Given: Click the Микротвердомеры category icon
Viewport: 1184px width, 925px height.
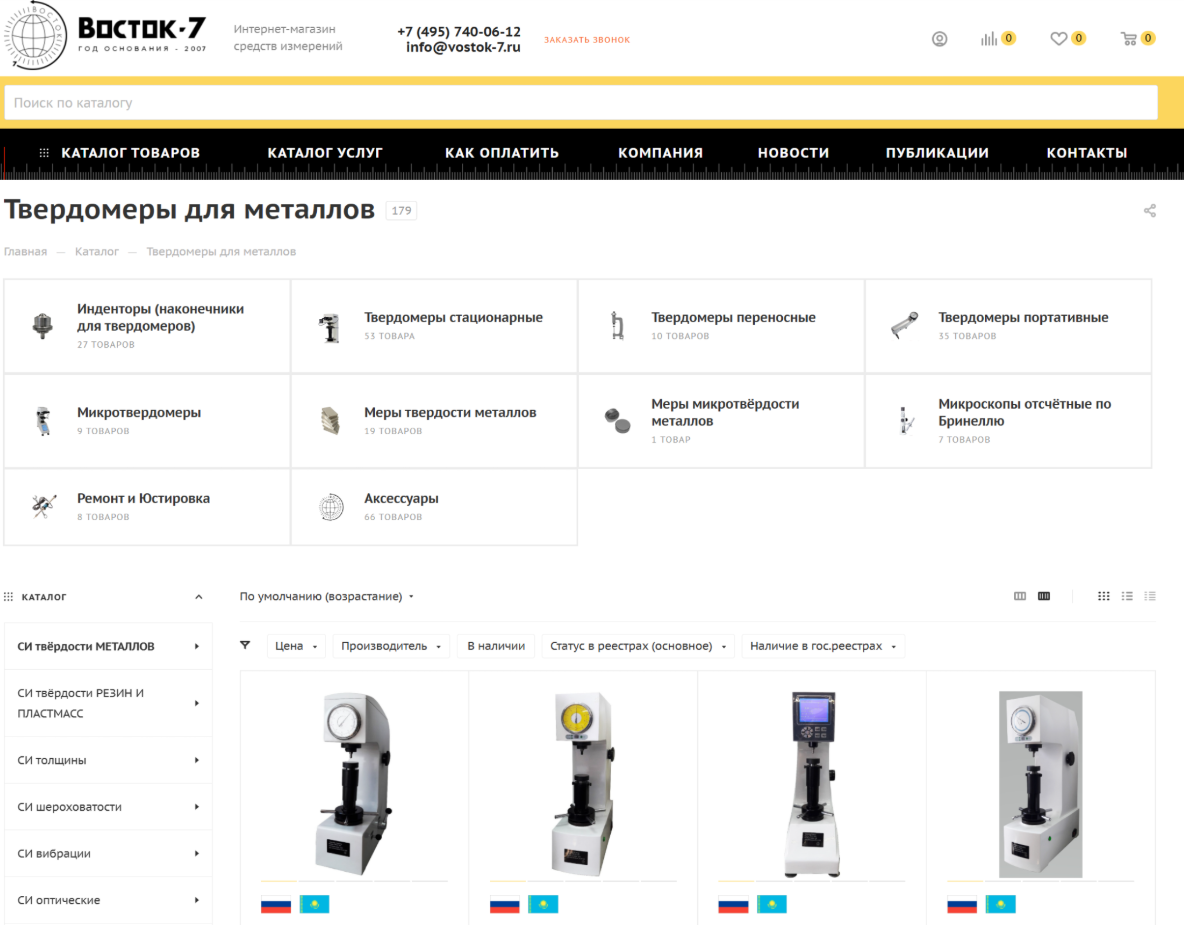Looking at the screenshot, I should (x=44, y=421).
